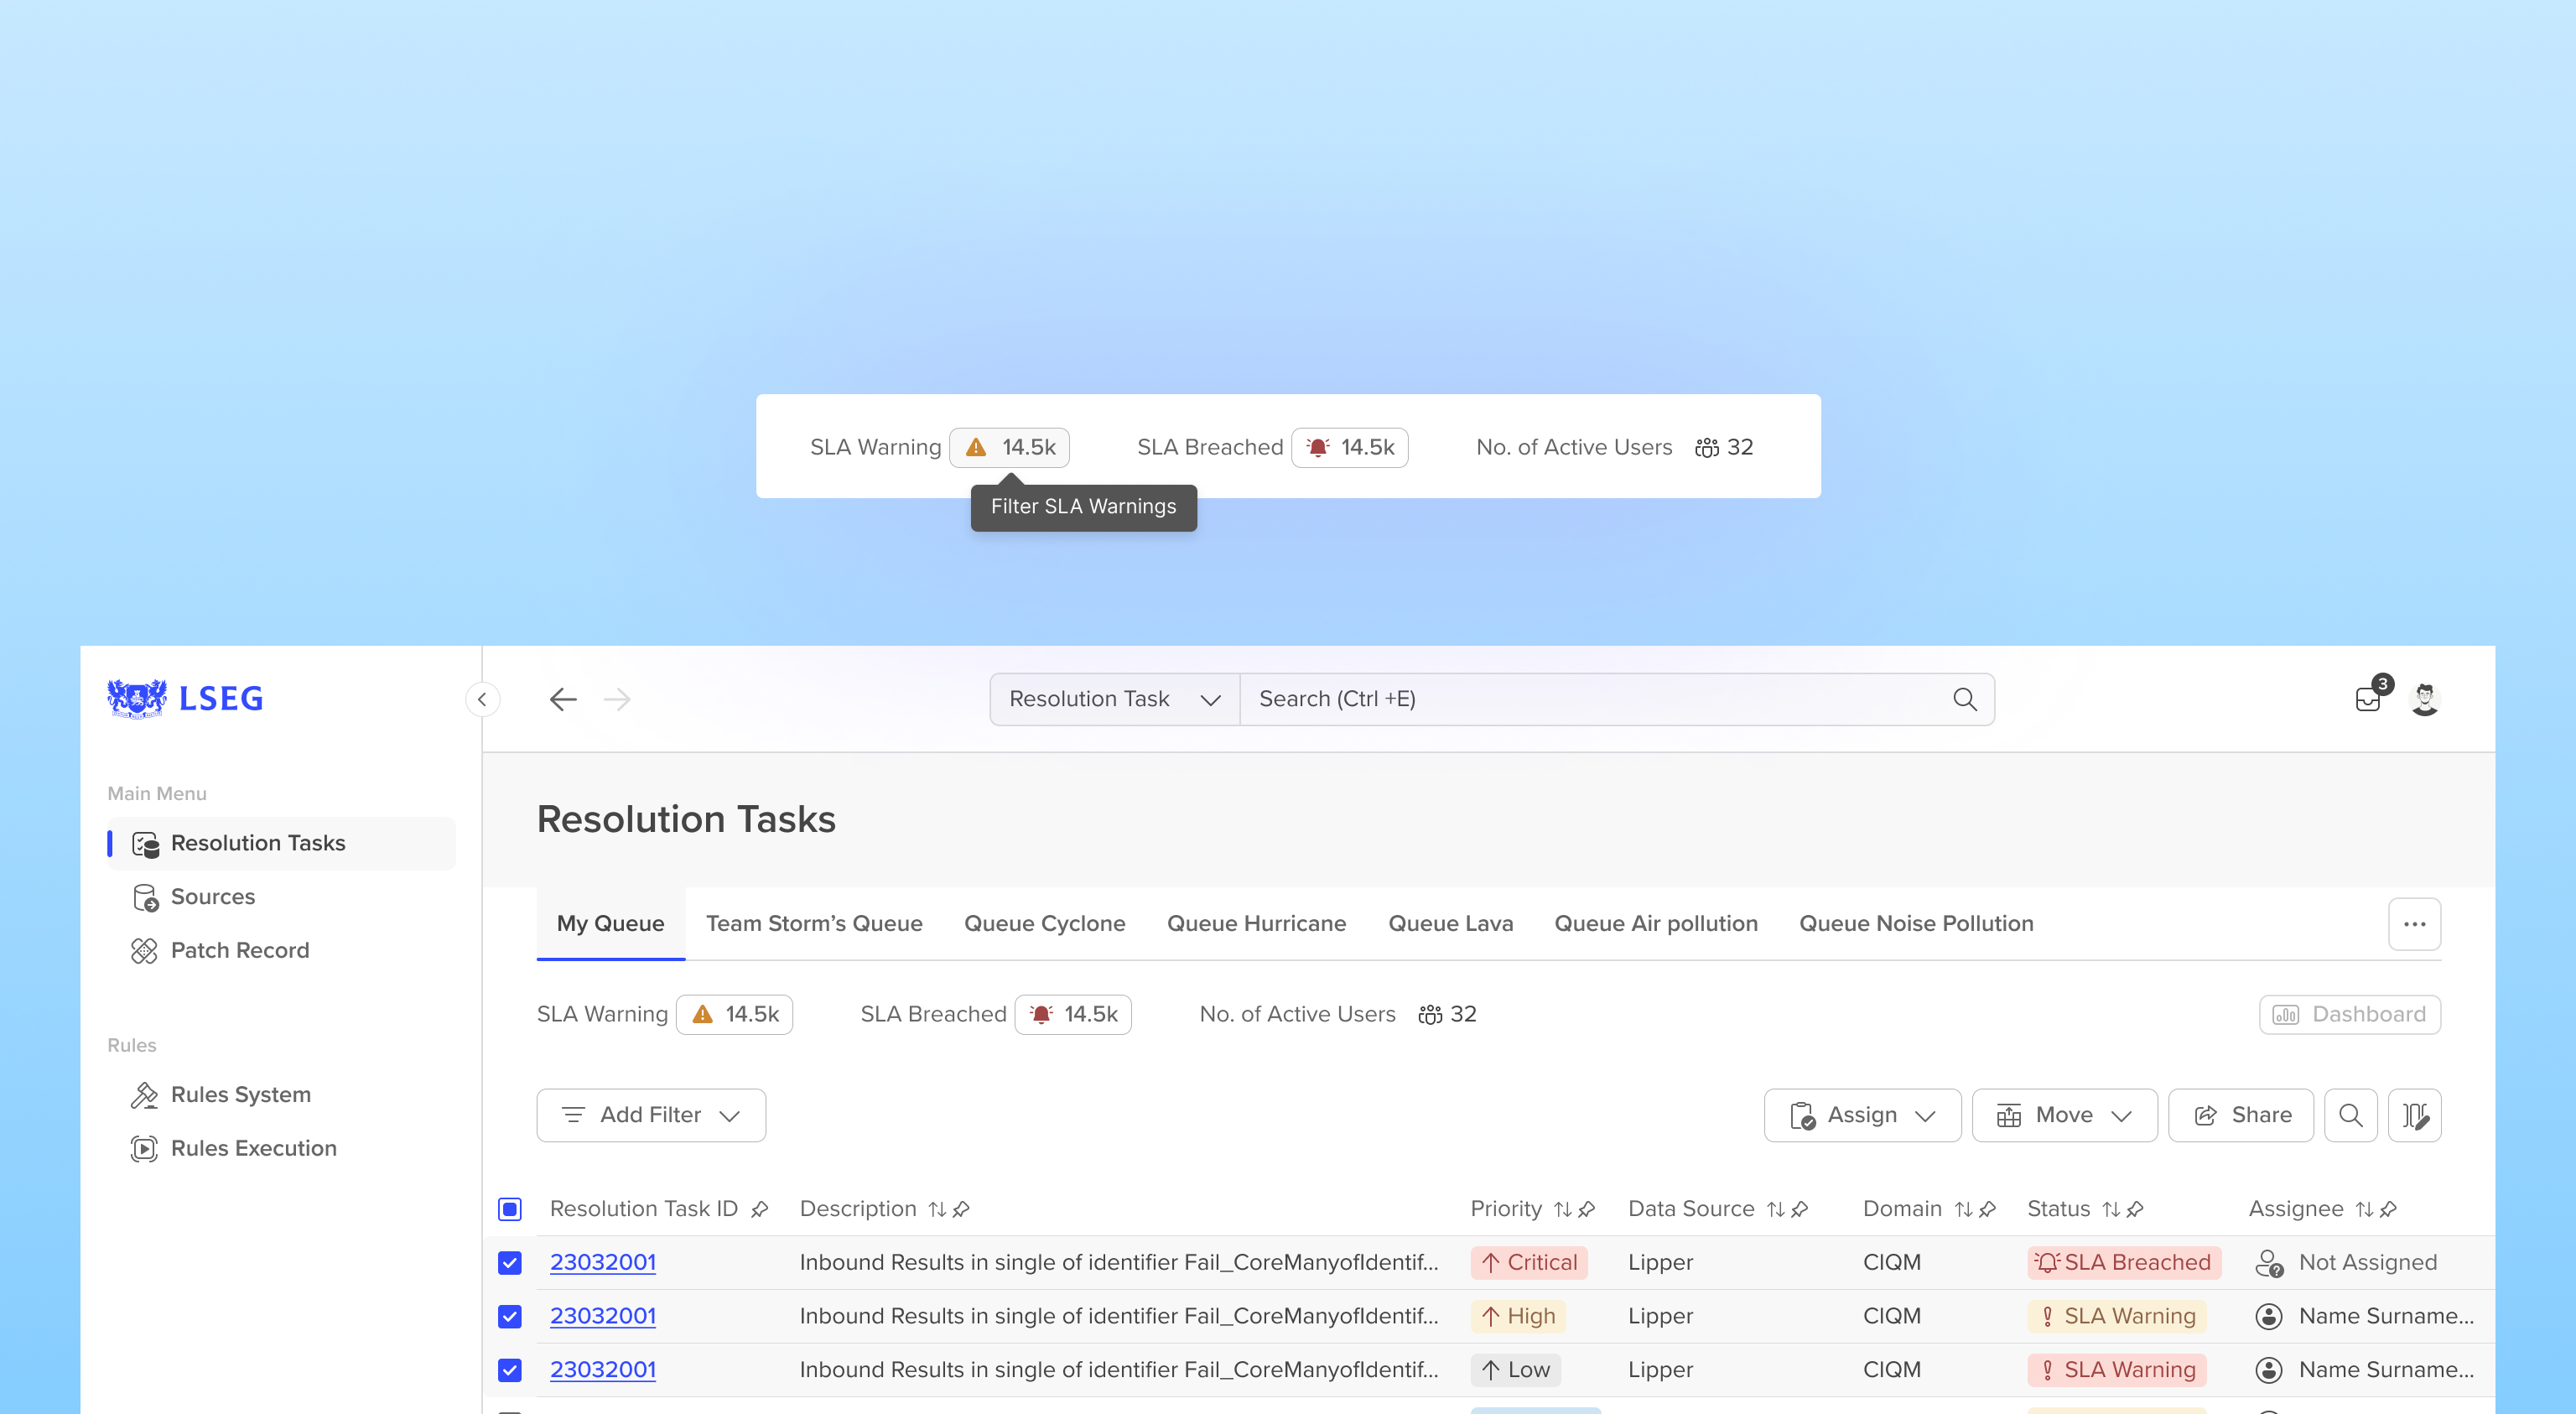Filter by the SLA Breached 14.5k badge in the table view

pos(1073,1014)
